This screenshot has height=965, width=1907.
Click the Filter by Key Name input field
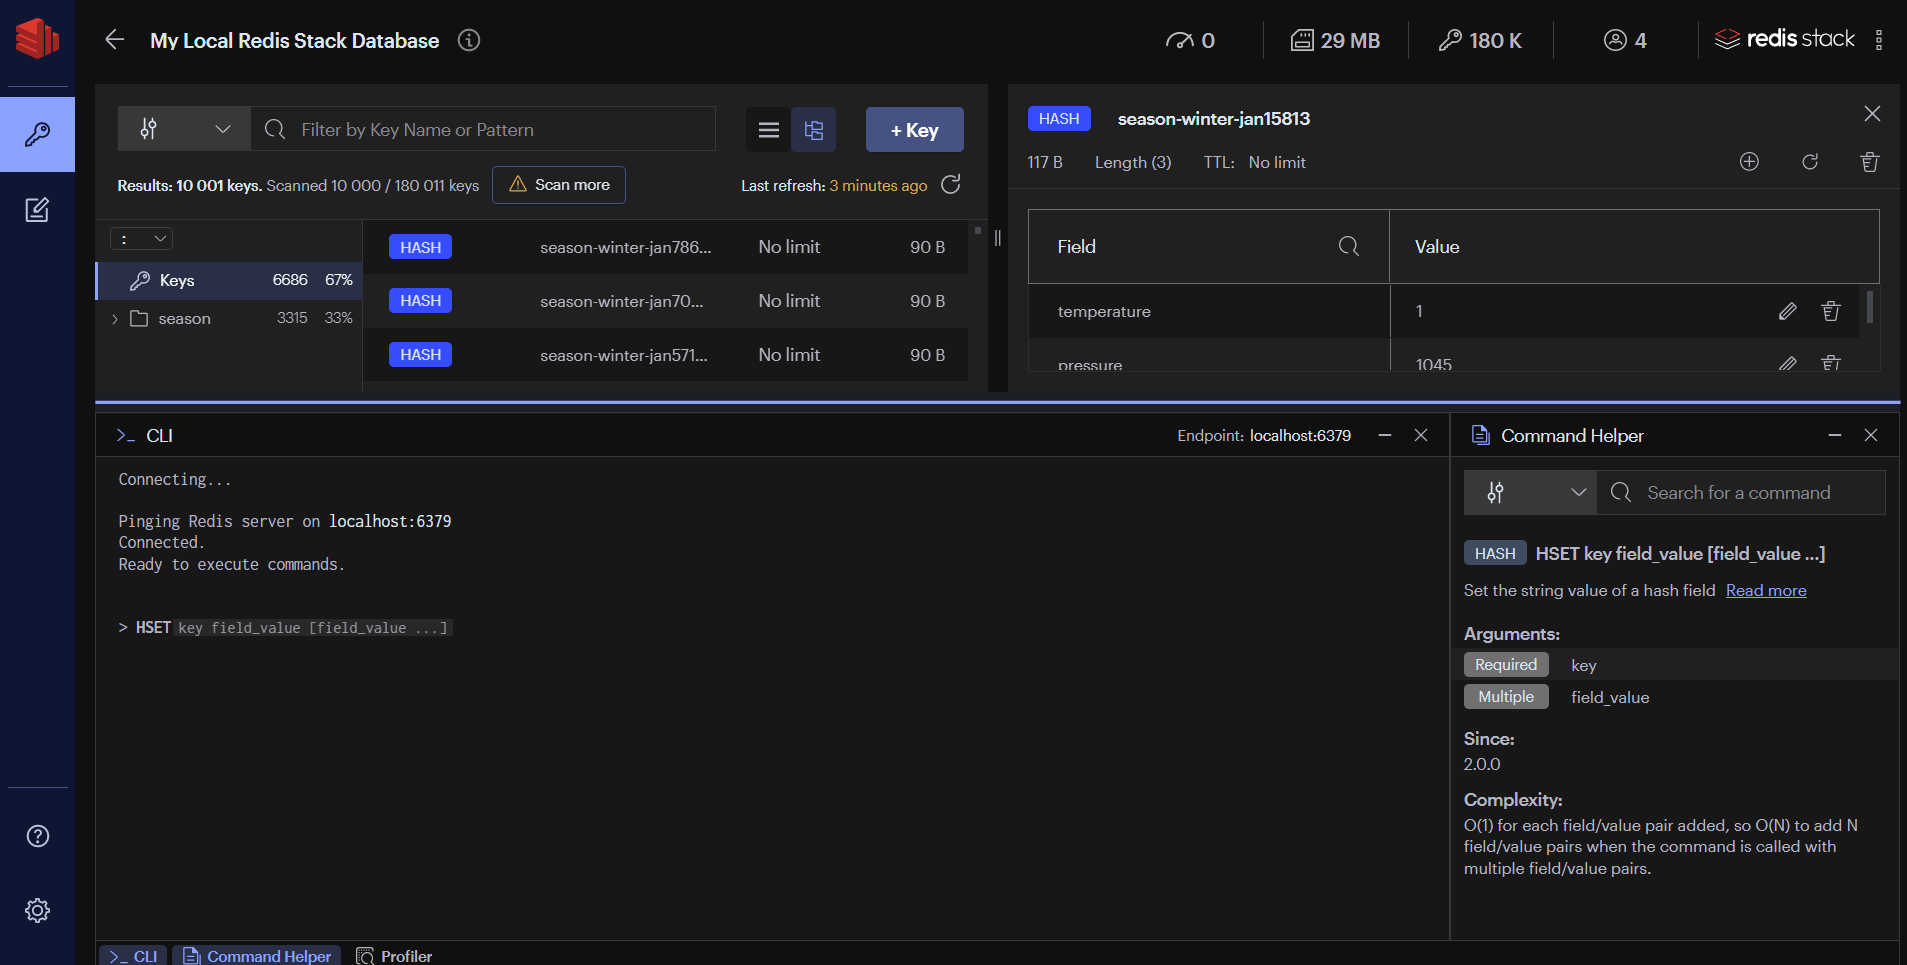483,128
